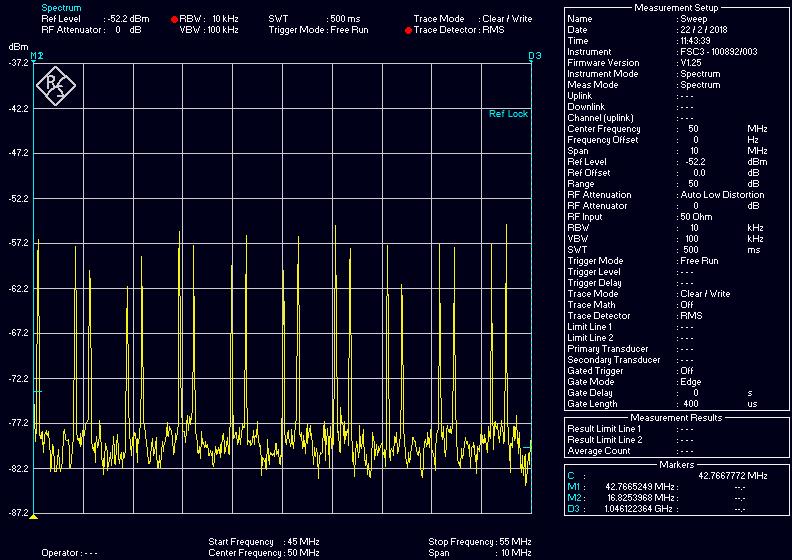Click the Ref Lock indicator
792x560 pixels.
coord(508,114)
